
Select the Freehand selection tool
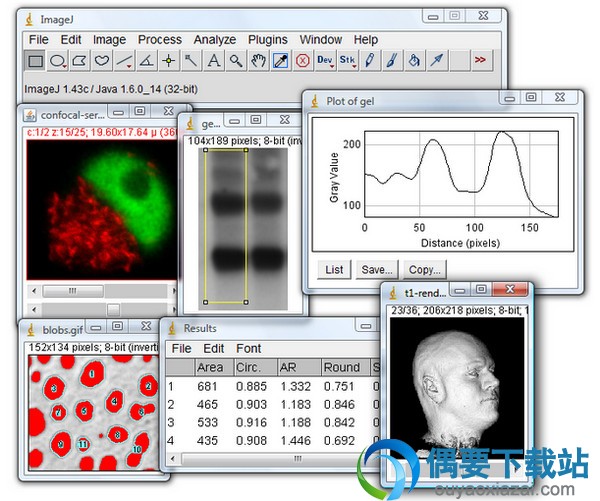tap(102, 60)
